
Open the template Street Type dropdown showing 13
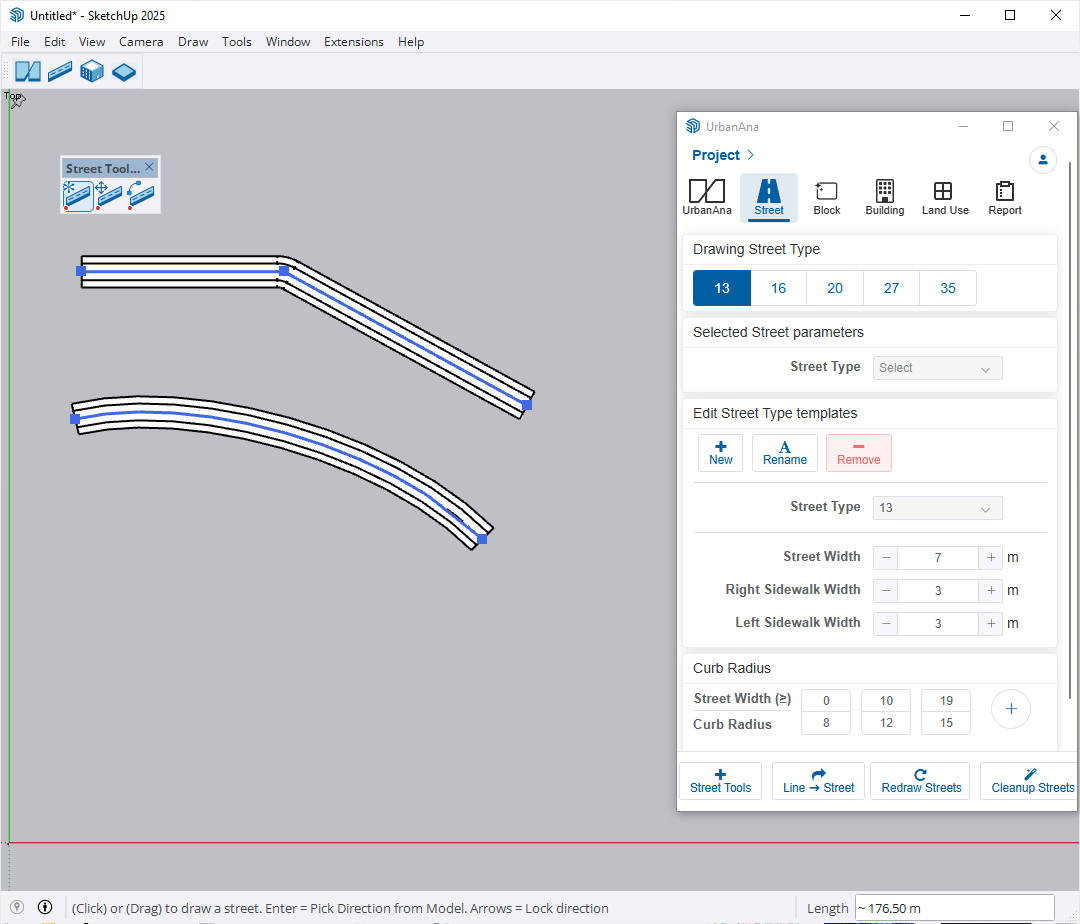937,508
